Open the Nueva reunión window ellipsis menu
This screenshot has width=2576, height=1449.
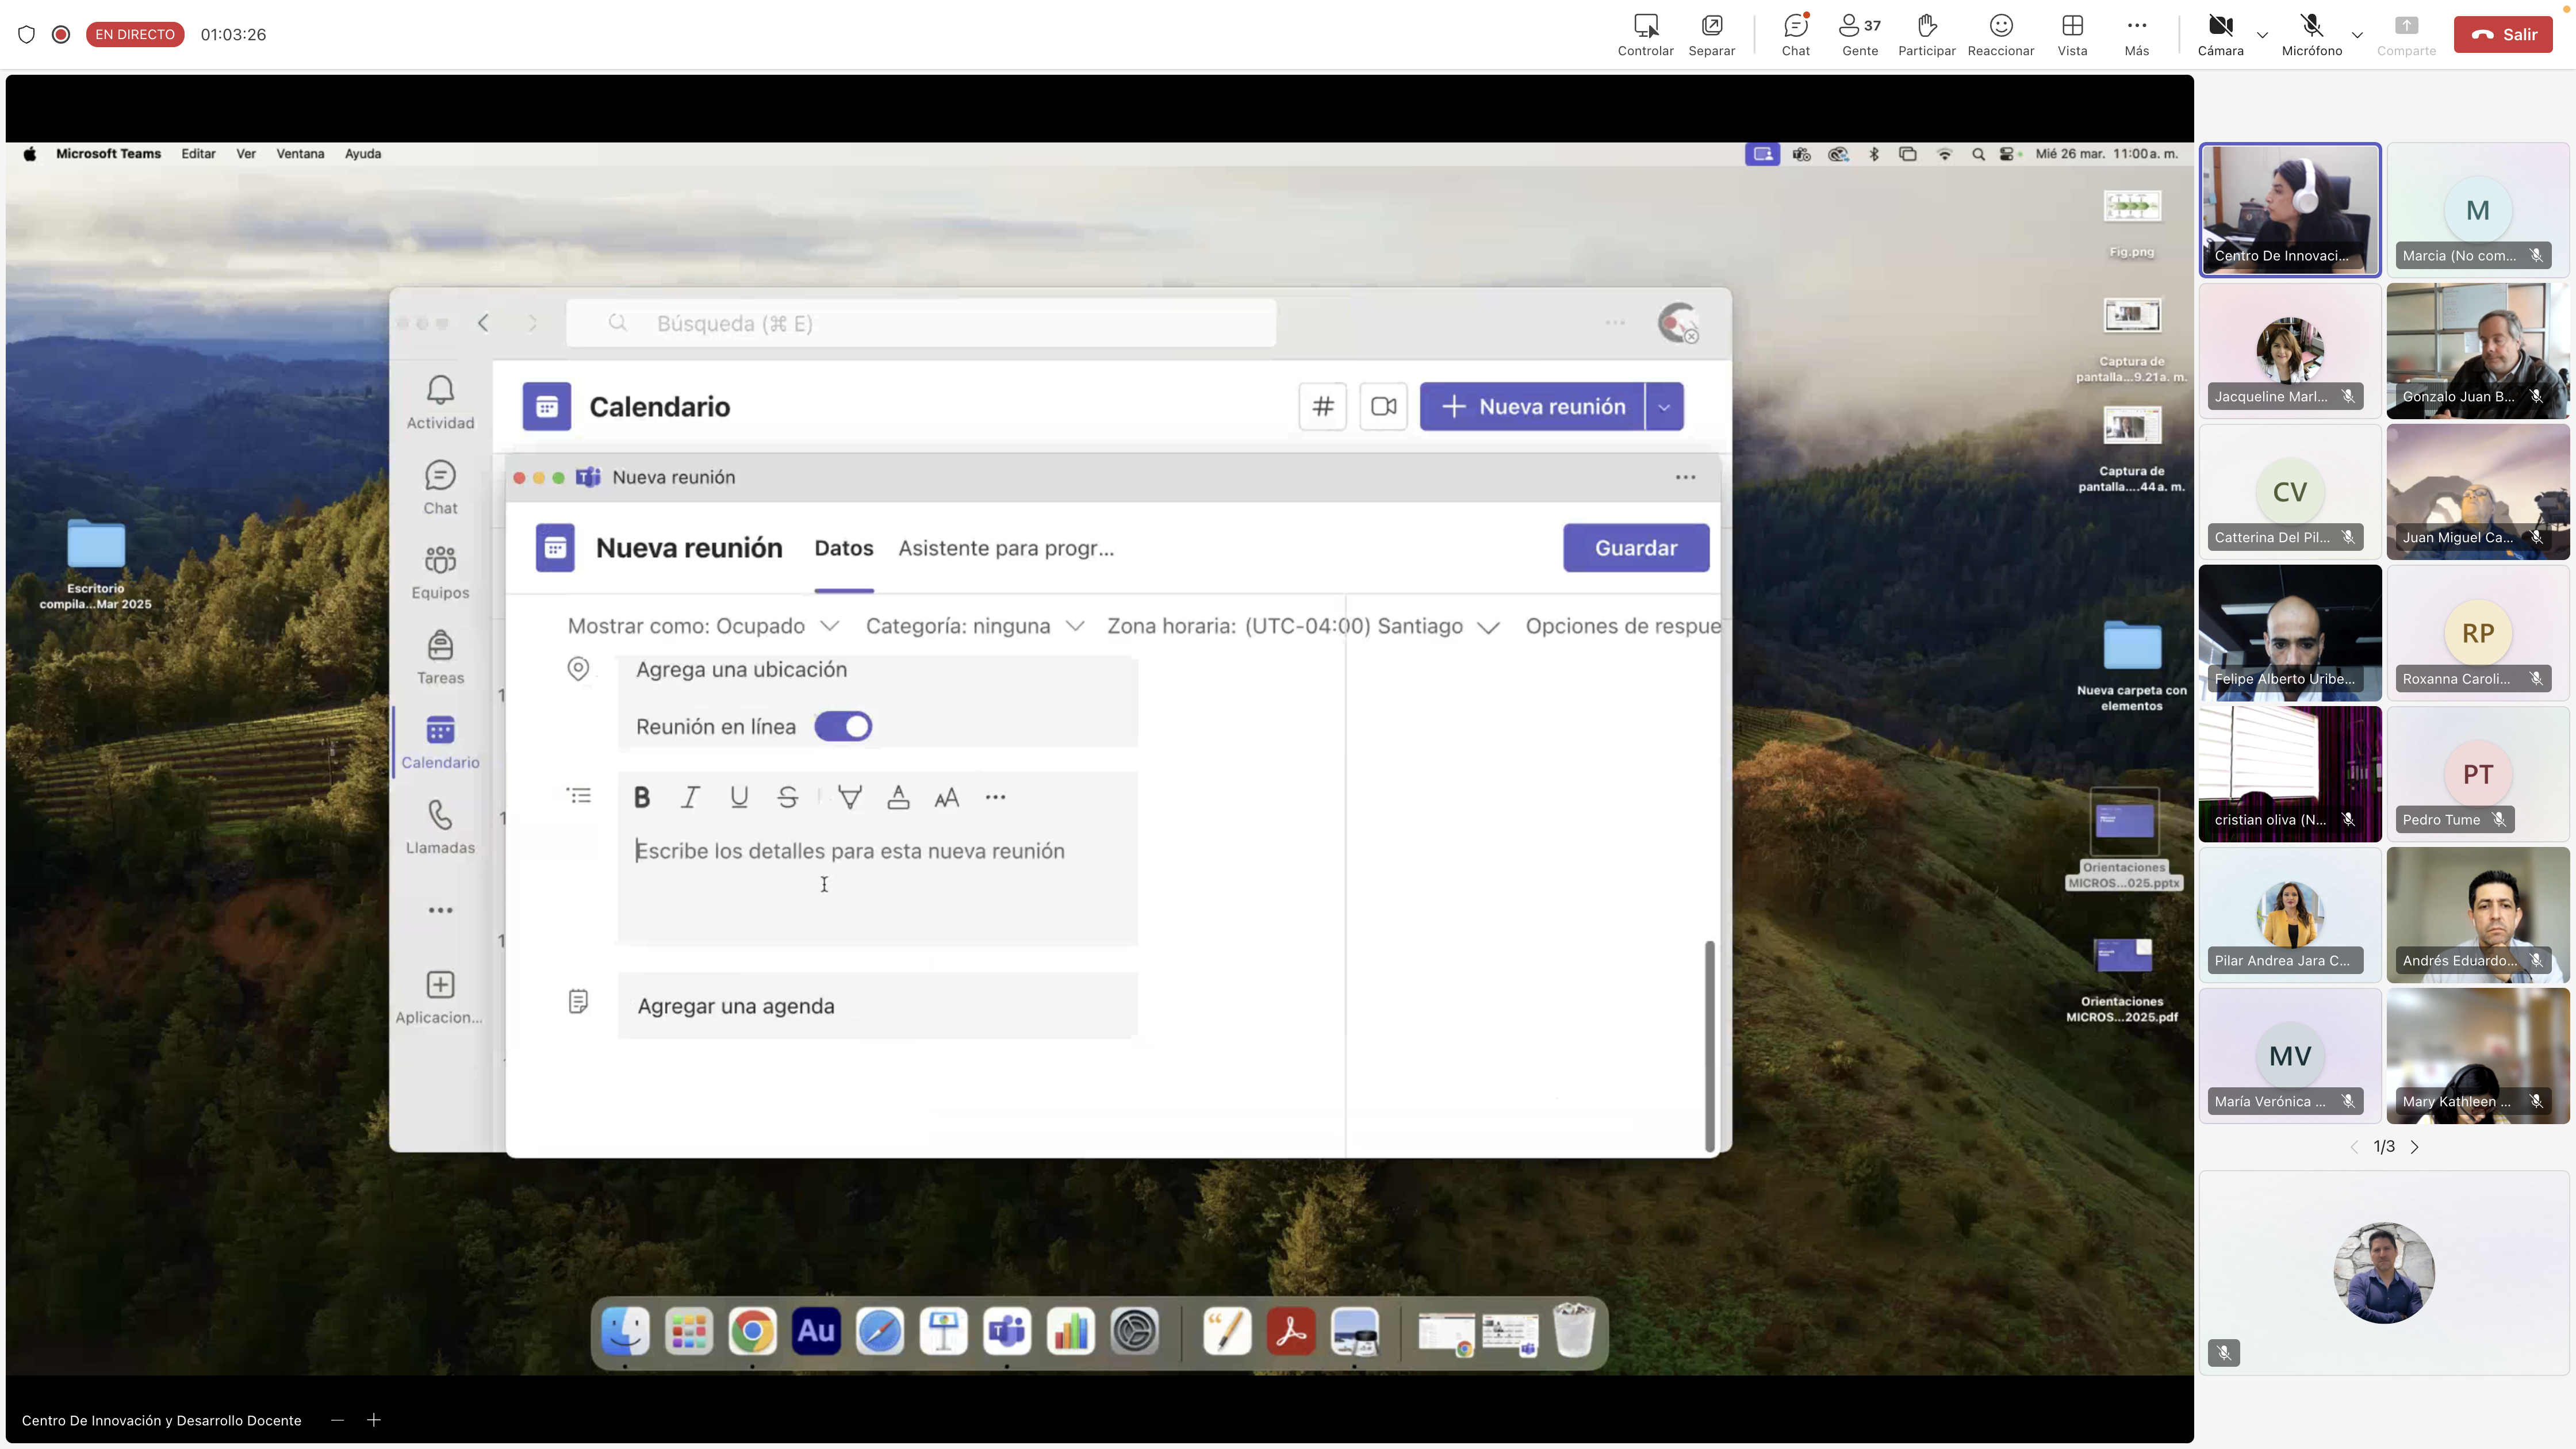coord(1685,477)
